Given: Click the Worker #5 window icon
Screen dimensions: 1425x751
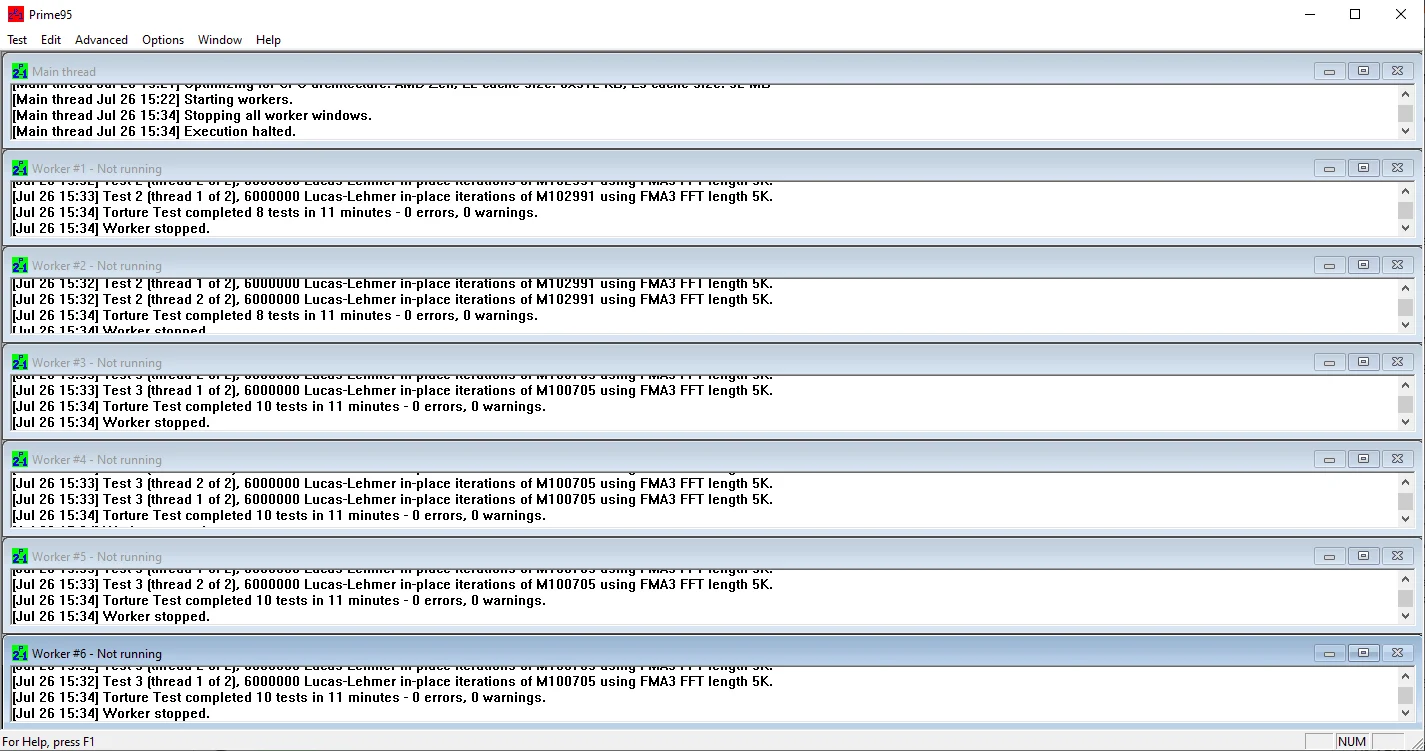Looking at the screenshot, I should tap(20, 556).
